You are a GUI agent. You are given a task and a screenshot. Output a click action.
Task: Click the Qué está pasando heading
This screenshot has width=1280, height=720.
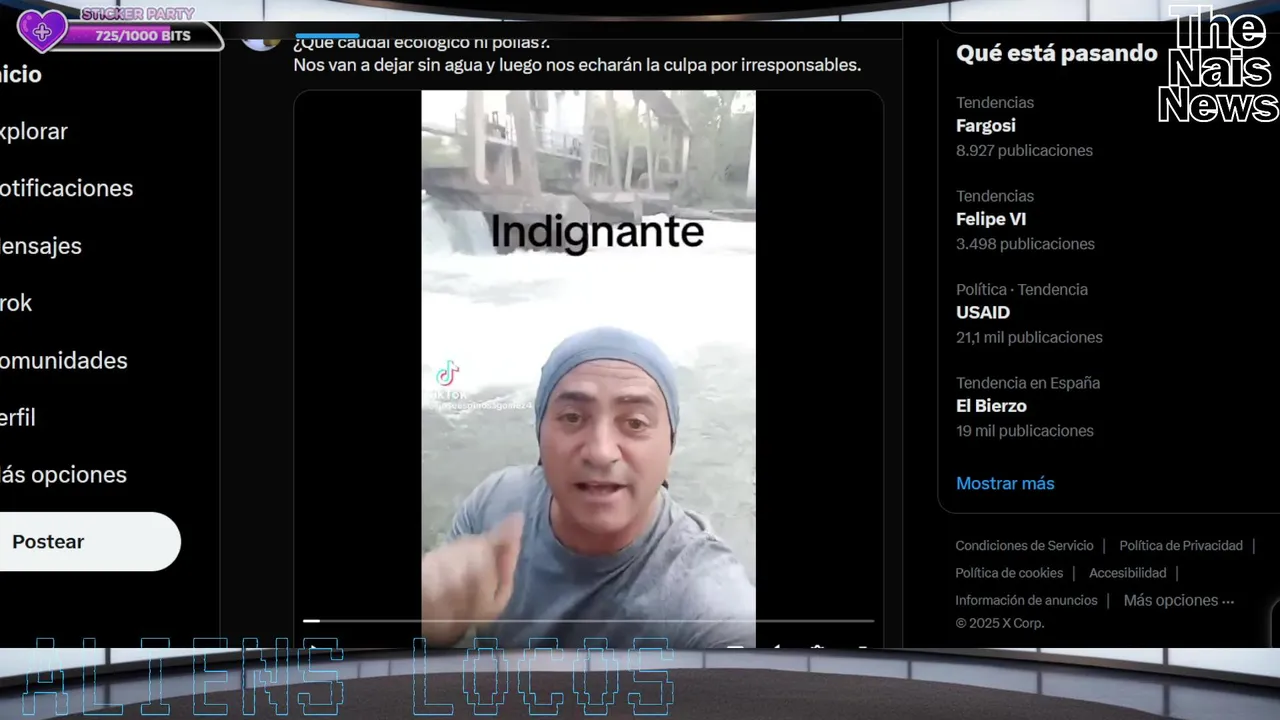1056,53
